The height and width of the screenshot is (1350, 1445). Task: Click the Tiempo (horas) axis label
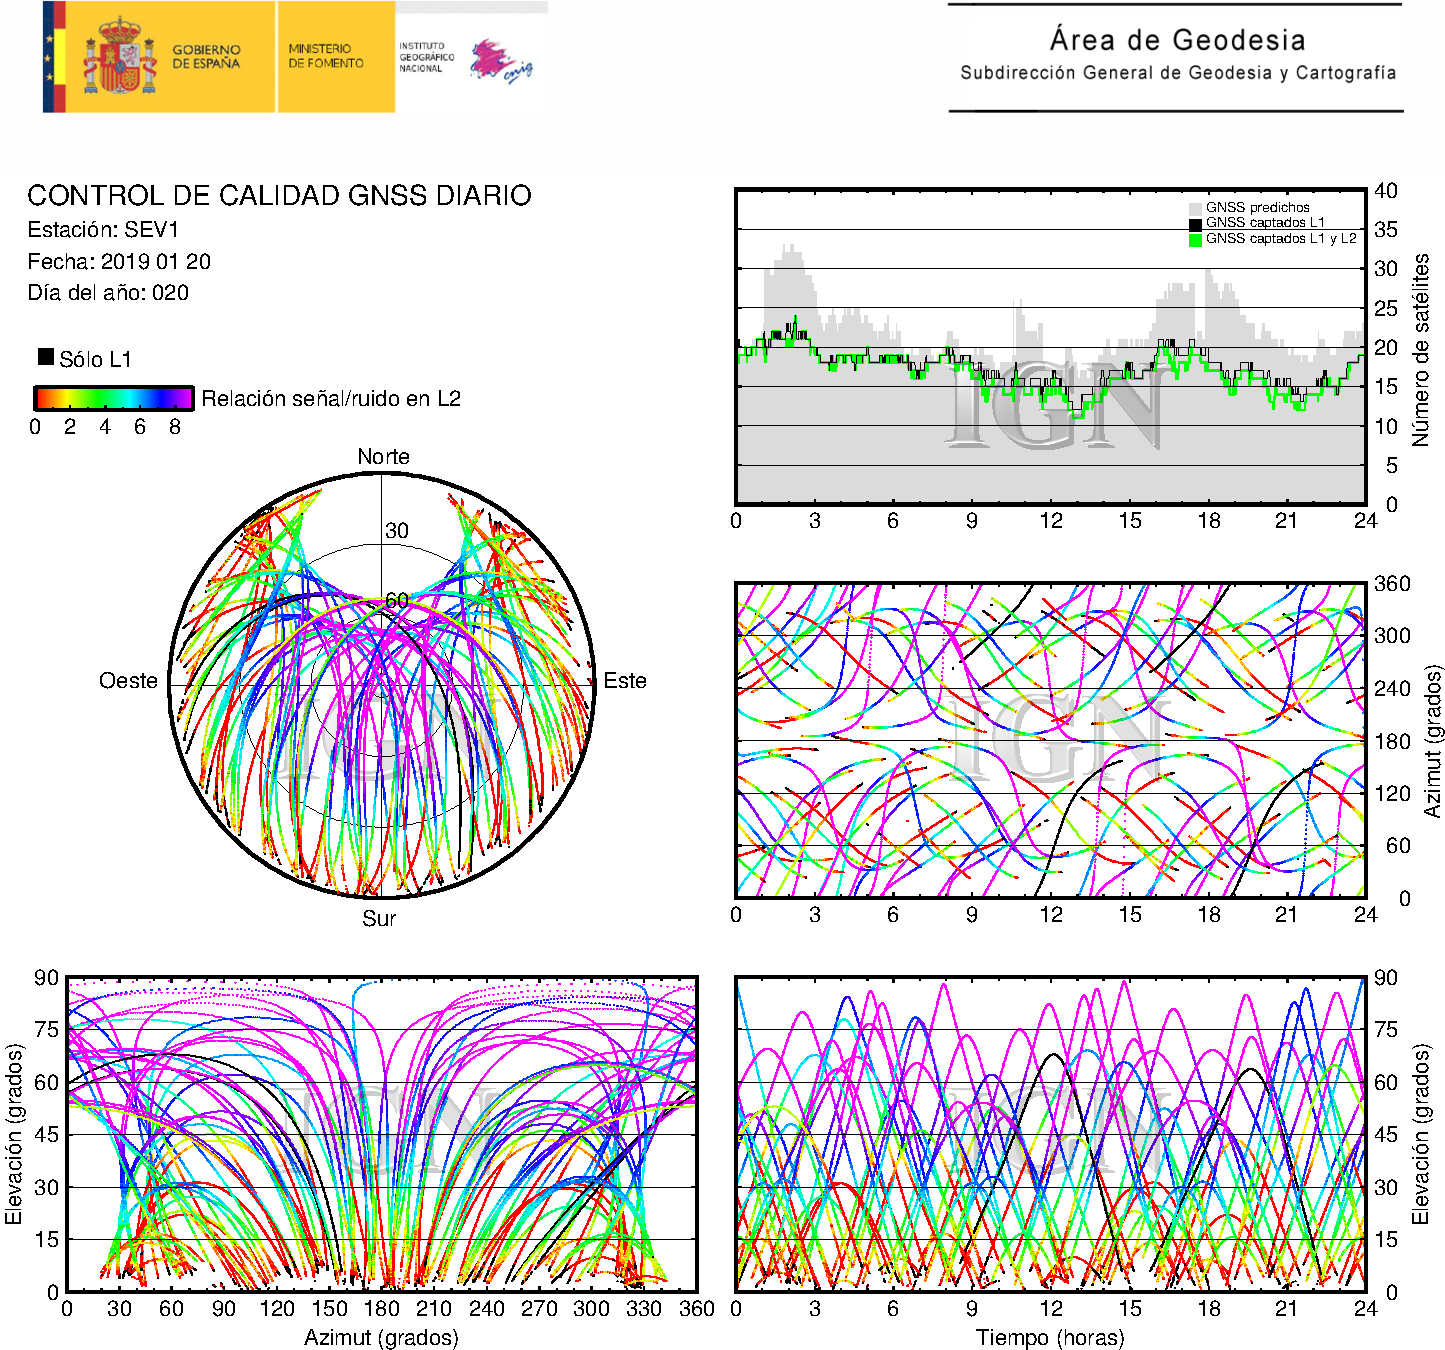coord(1049,1337)
